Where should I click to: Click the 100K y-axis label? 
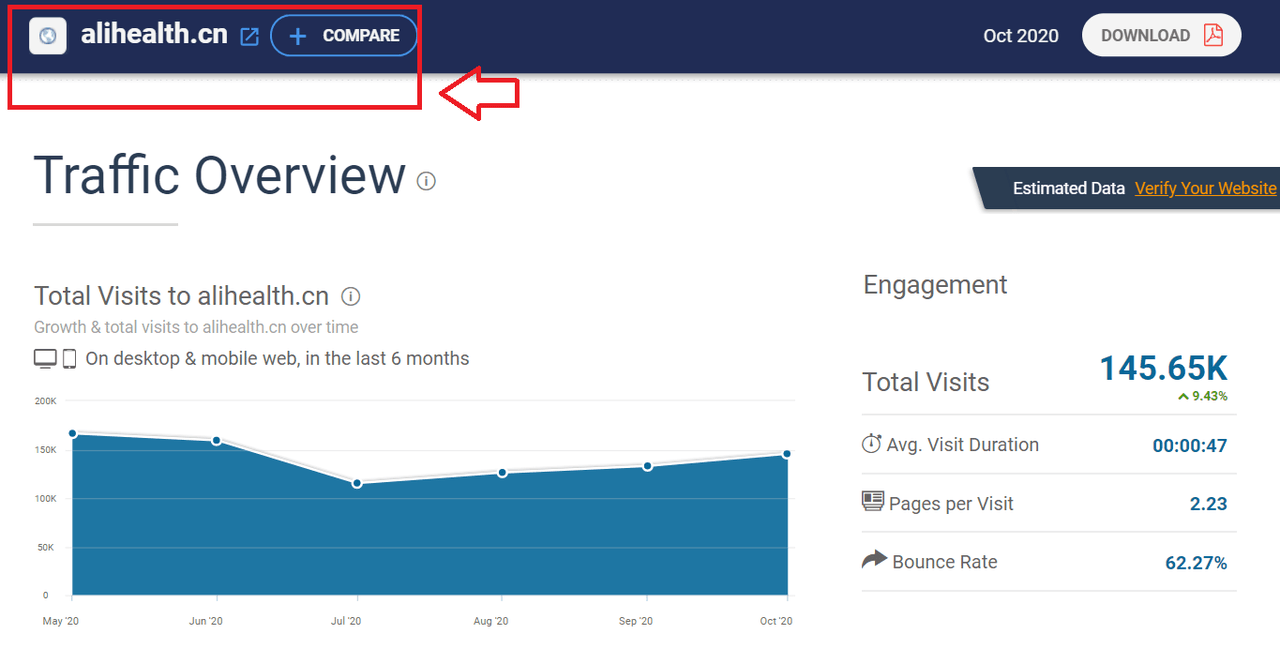(x=46, y=499)
